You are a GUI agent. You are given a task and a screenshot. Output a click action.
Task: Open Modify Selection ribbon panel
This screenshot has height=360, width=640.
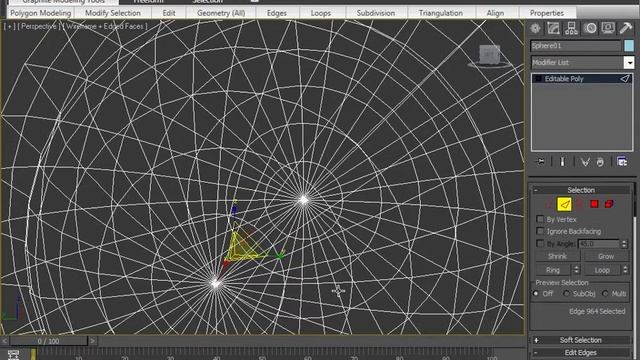pos(113,13)
